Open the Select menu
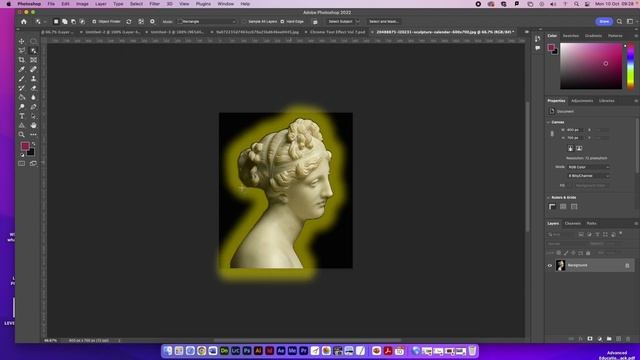Viewport: 640px width, 360px height. tap(136, 4)
